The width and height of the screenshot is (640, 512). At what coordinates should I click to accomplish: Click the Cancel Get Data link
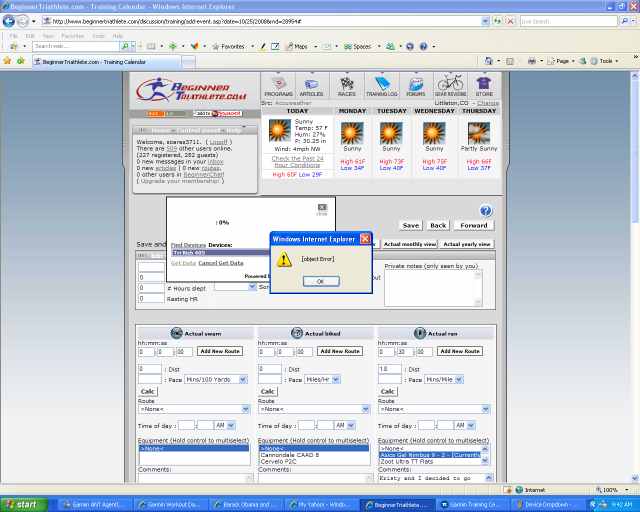click(x=221, y=263)
